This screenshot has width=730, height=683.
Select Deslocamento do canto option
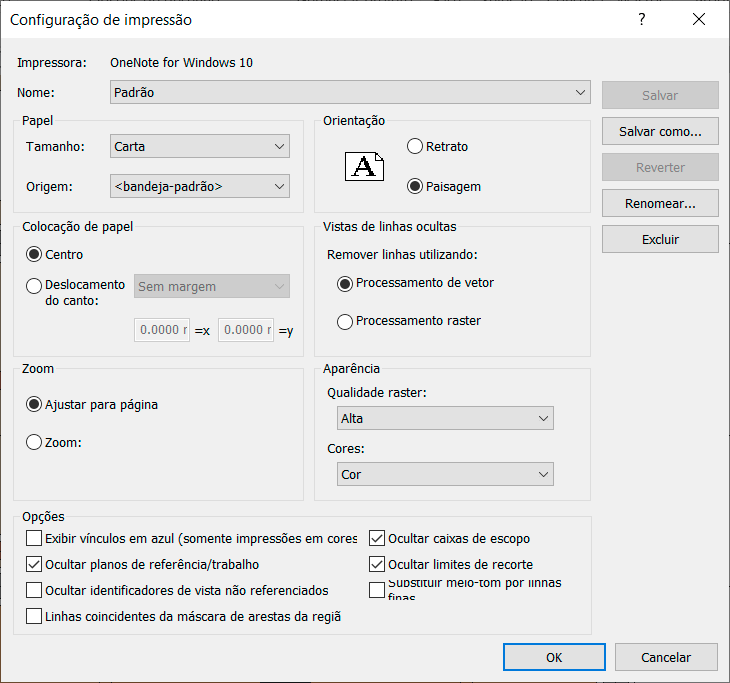pos(34,286)
